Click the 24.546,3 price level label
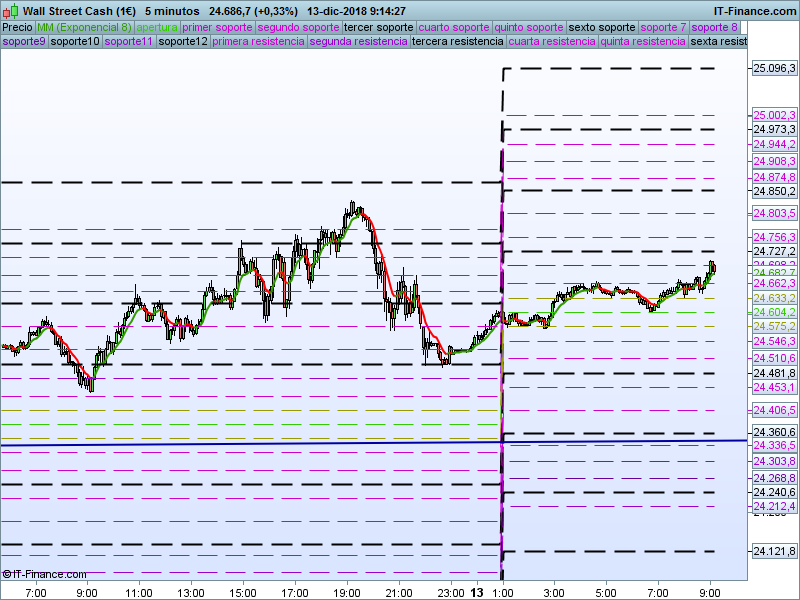Image resolution: width=800 pixels, height=600 pixels. 774,341
